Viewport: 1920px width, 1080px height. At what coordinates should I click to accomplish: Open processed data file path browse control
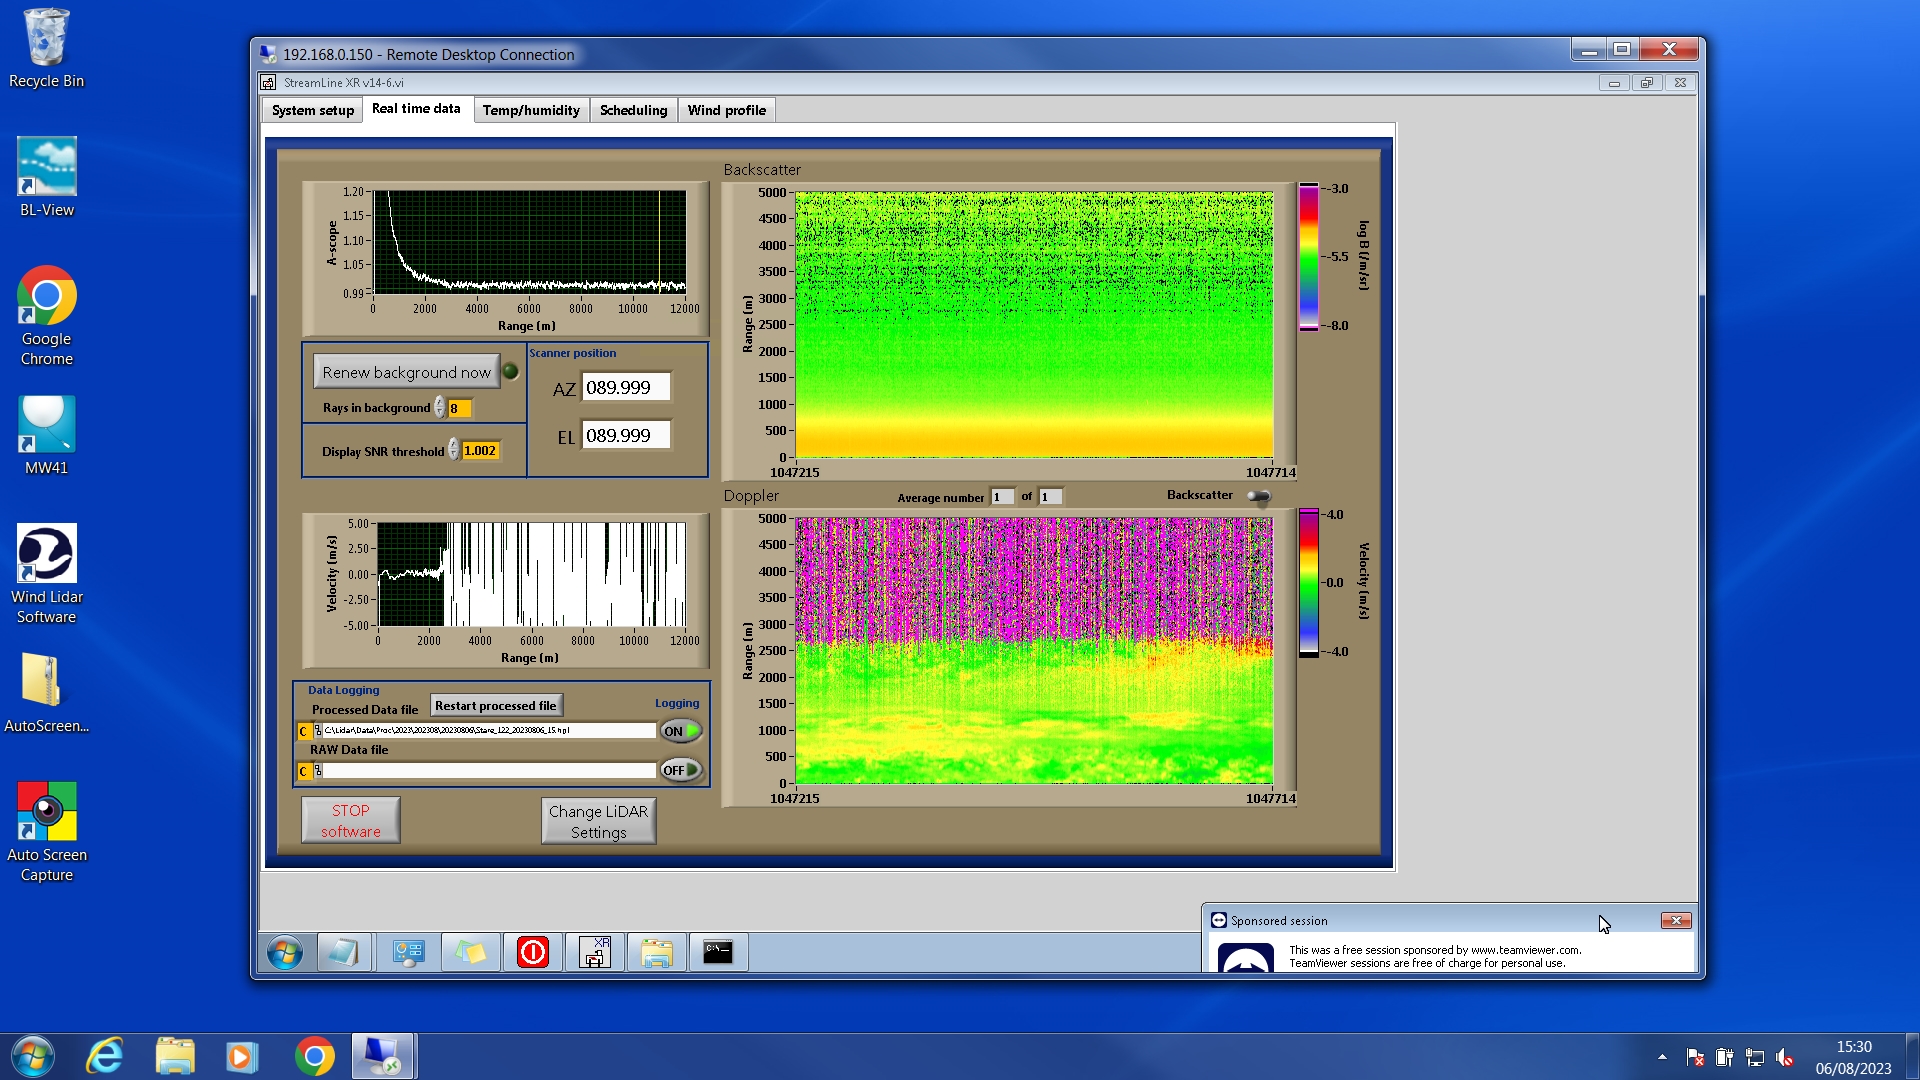pyautogui.click(x=317, y=731)
